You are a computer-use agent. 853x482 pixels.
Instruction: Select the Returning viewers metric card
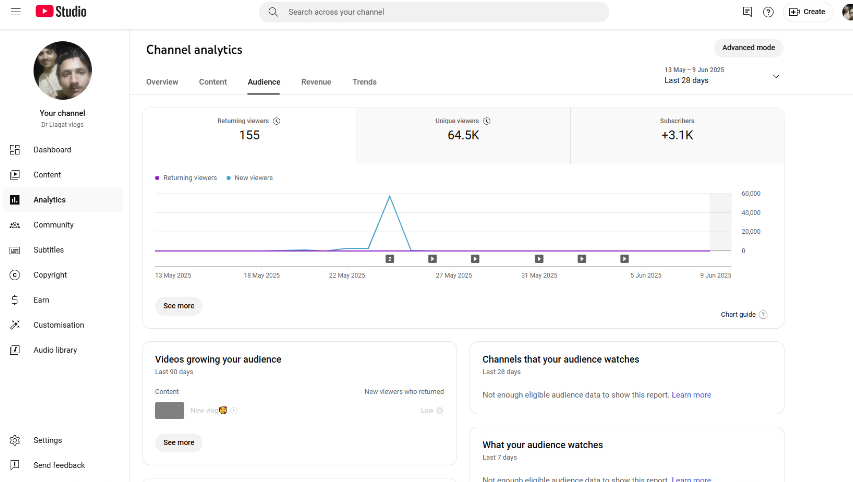250,135
